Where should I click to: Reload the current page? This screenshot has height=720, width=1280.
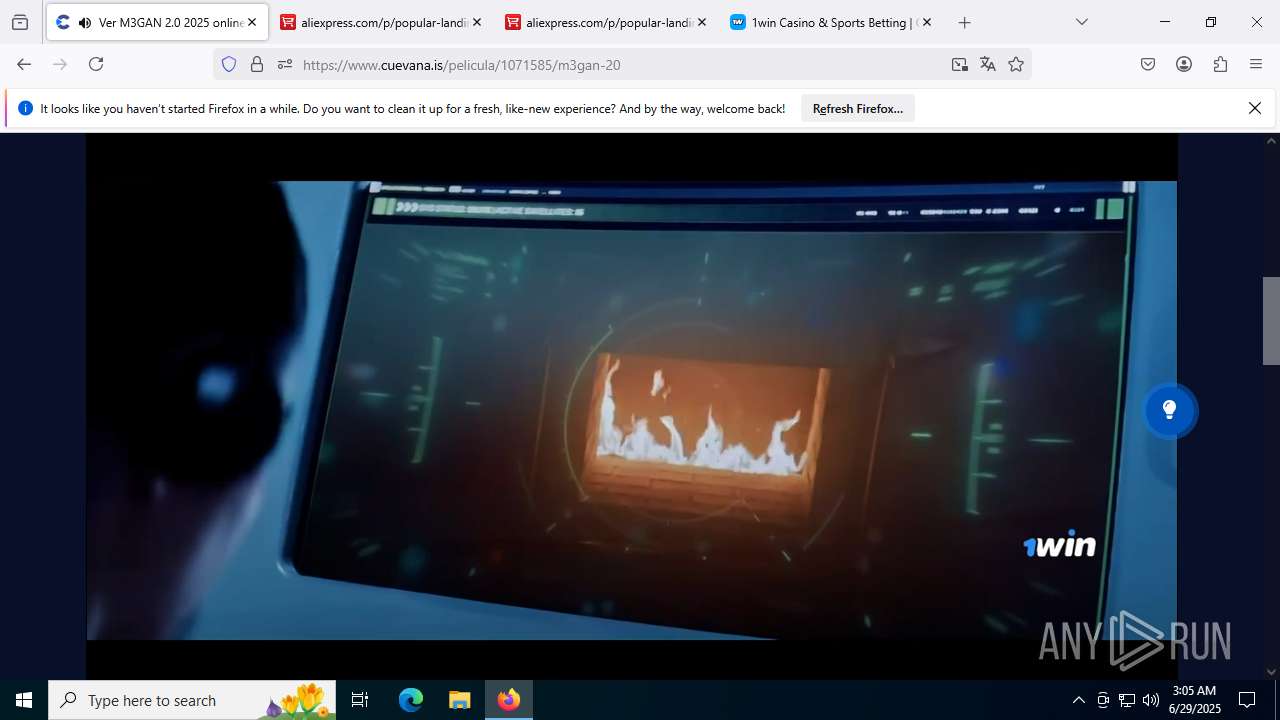pyautogui.click(x=96, y=64)
